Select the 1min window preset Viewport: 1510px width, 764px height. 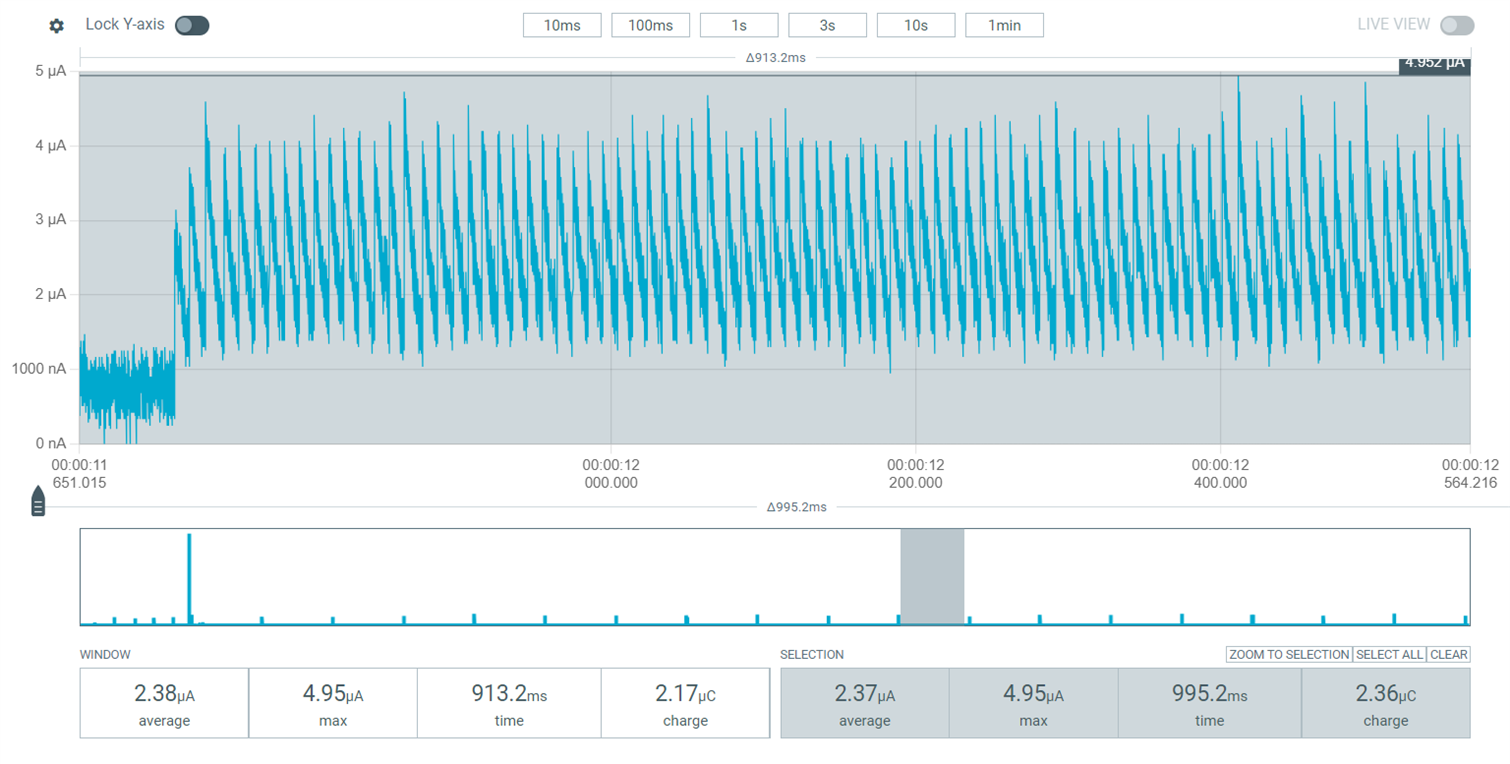click(x=1005, y=25)
